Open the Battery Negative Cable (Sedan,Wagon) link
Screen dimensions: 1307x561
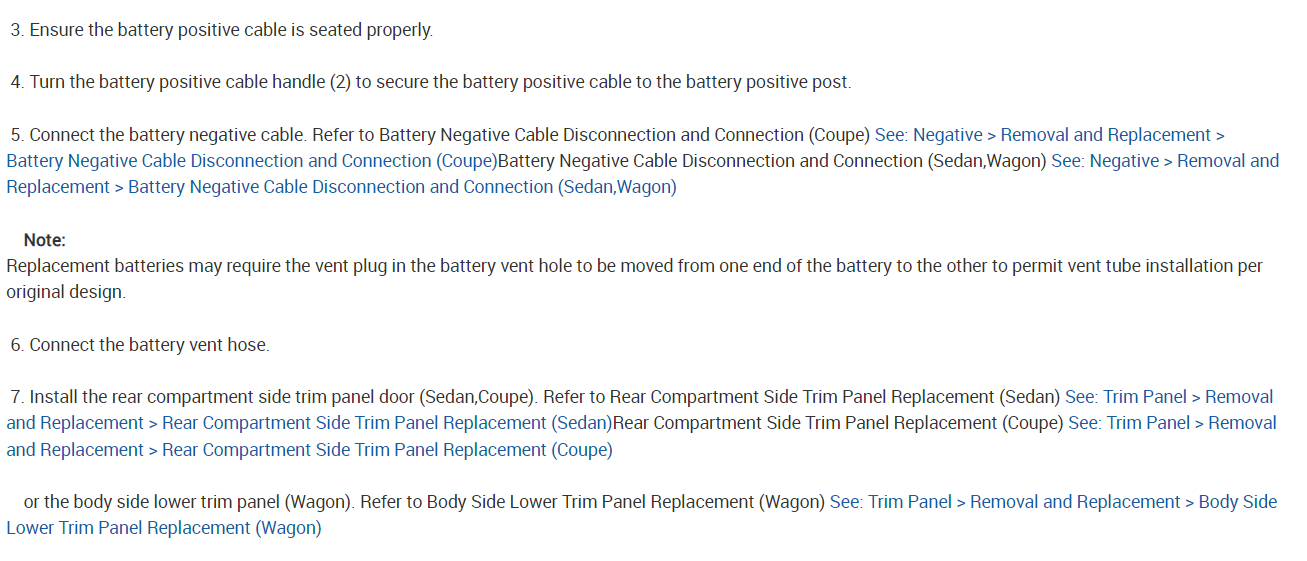tap(402, 187)
